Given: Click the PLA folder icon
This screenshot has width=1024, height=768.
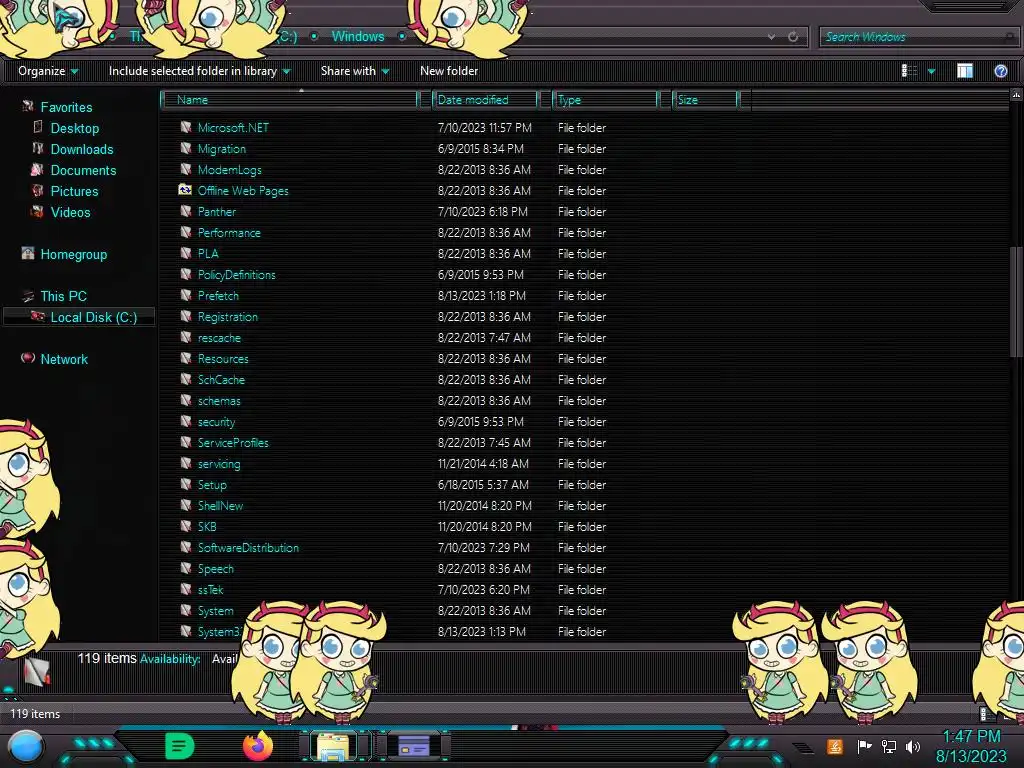Looking at the screenshot, I should (x=186, y=253).
